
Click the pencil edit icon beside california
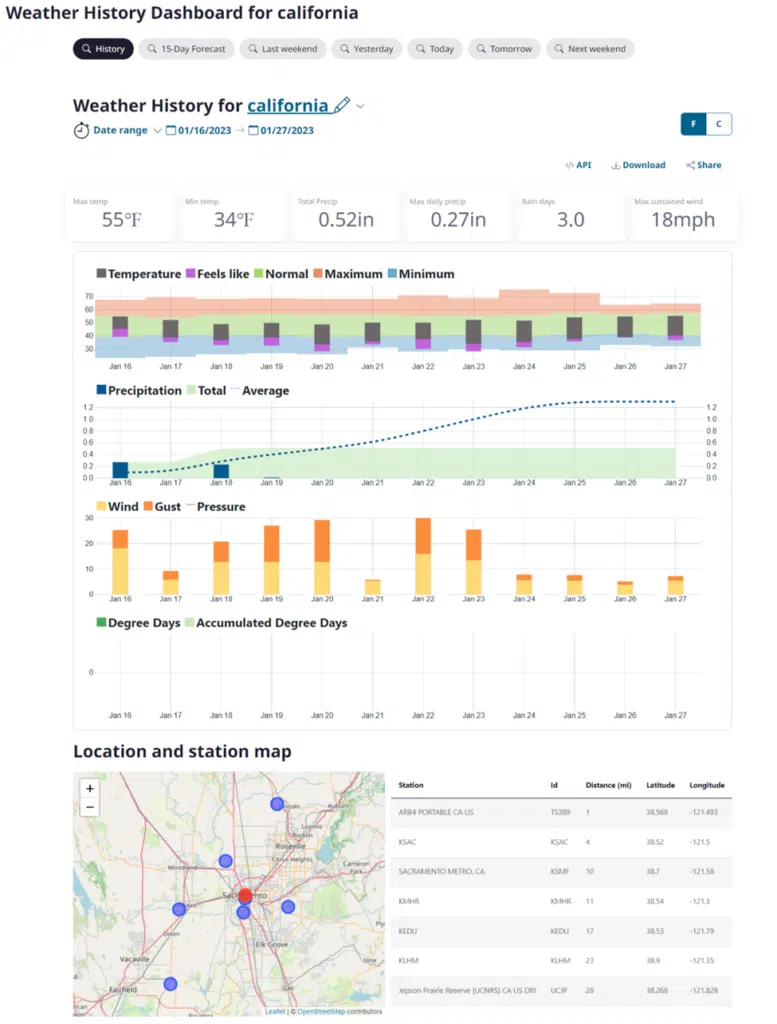[x=342, y=105]
